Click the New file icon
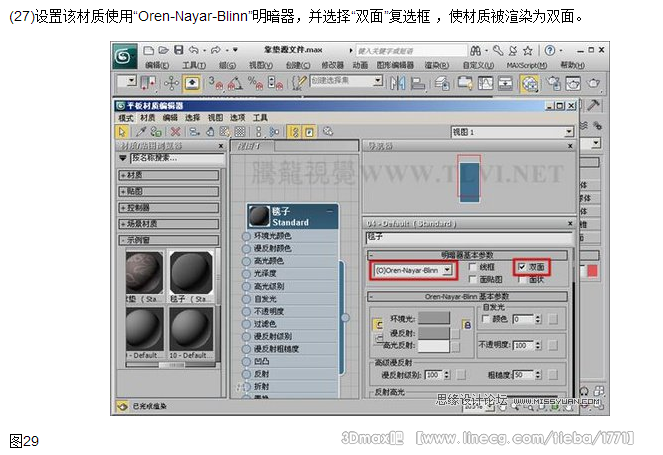Screen dimensions: 663x455 pyautogui.click(x=148, y=50)
